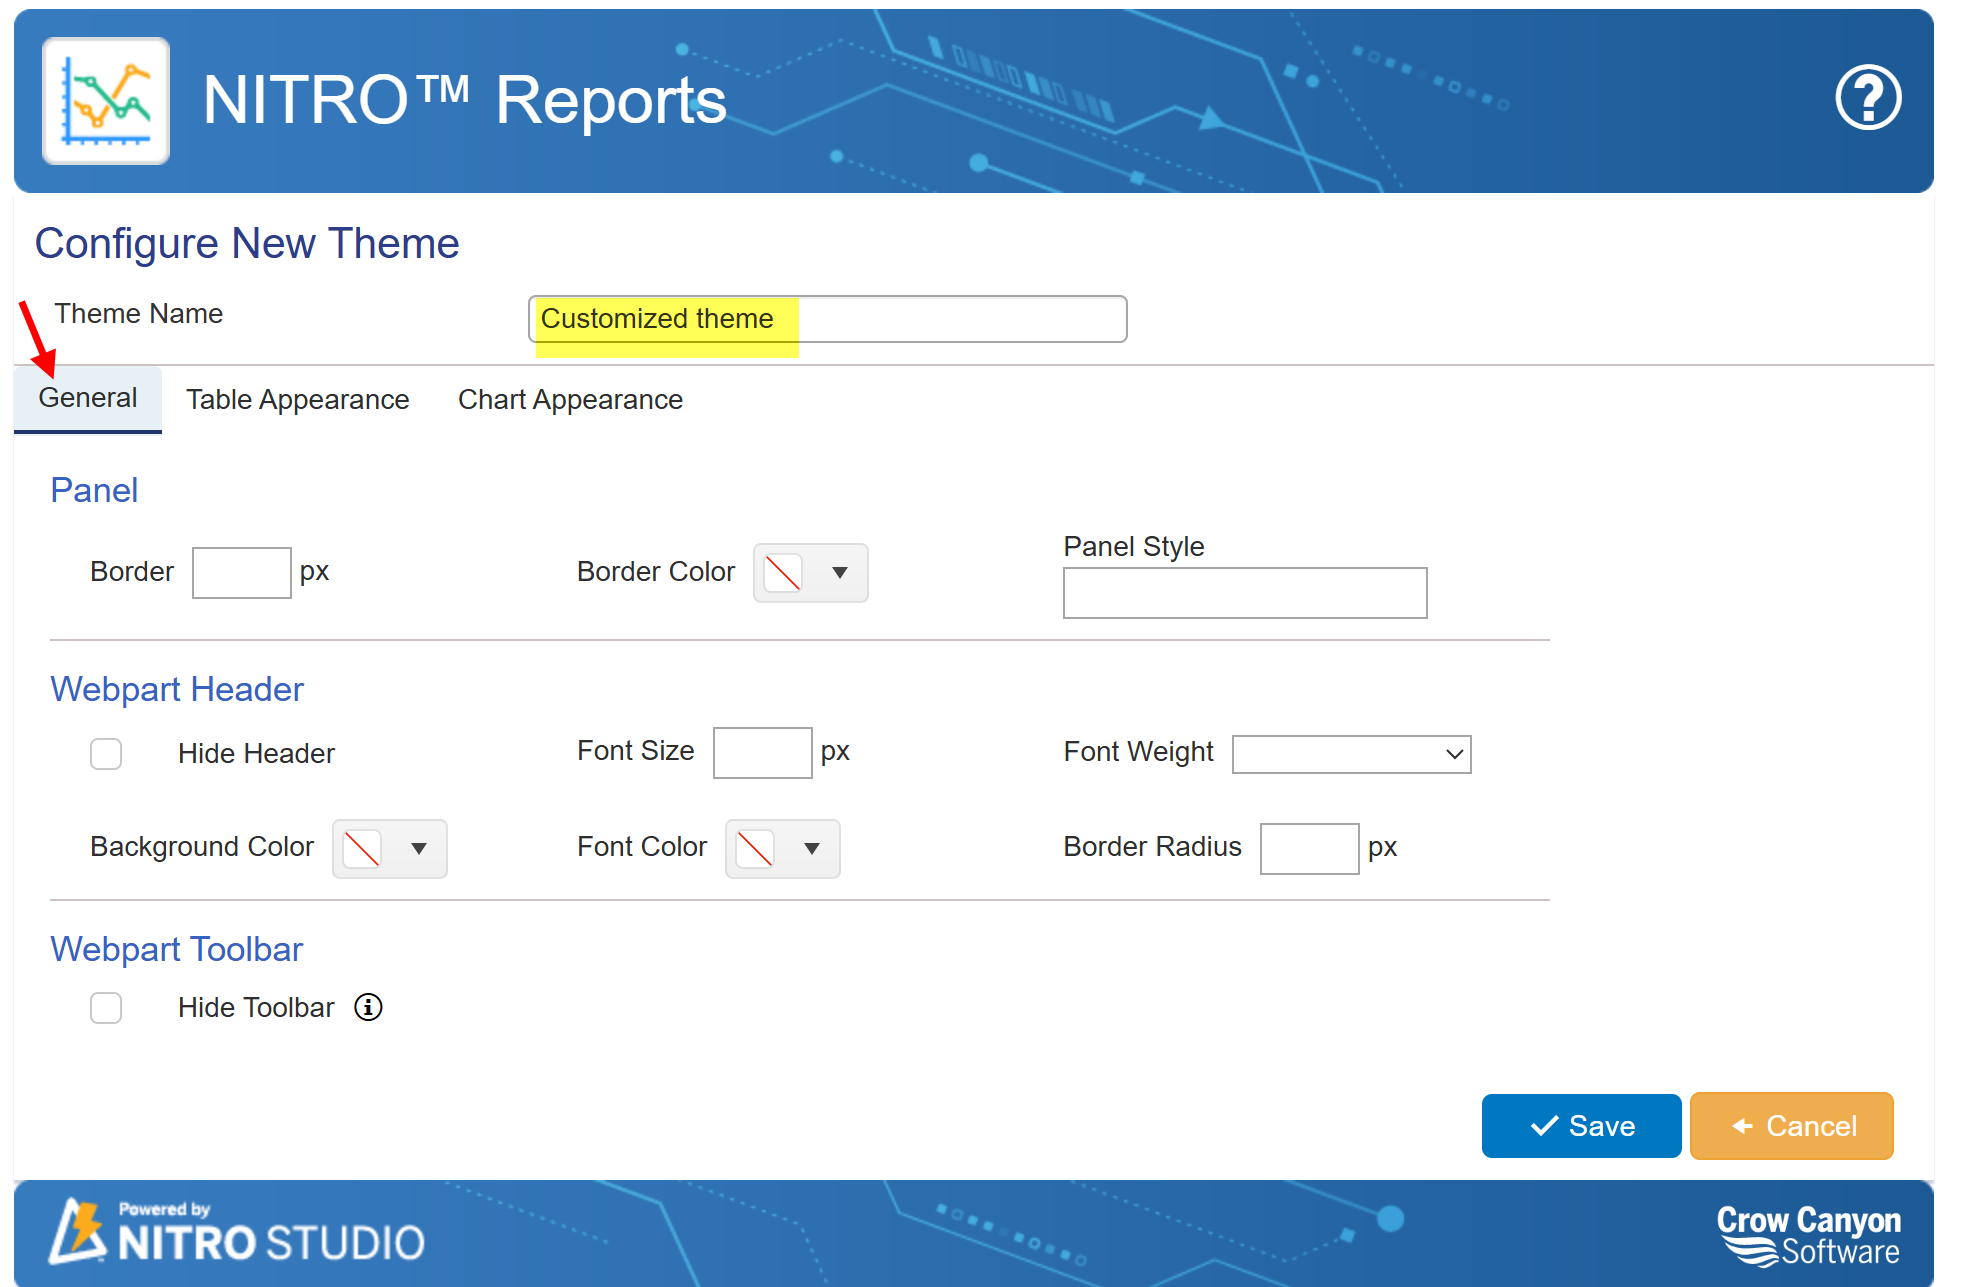Enable the Hide Toolbar checkbox
Screen dimensions: 1964x1287
[106, 1007]
